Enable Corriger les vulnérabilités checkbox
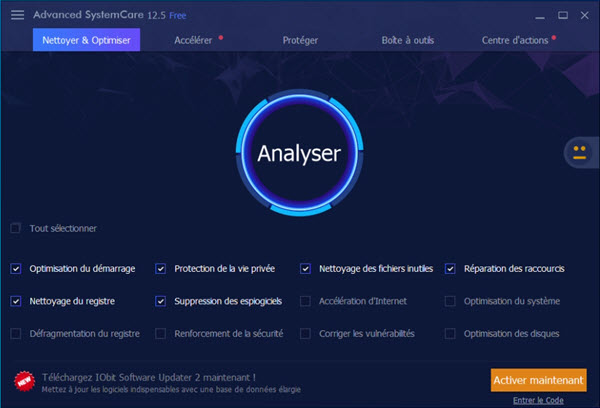Screen dimensions: 600x408 point(305,334)
